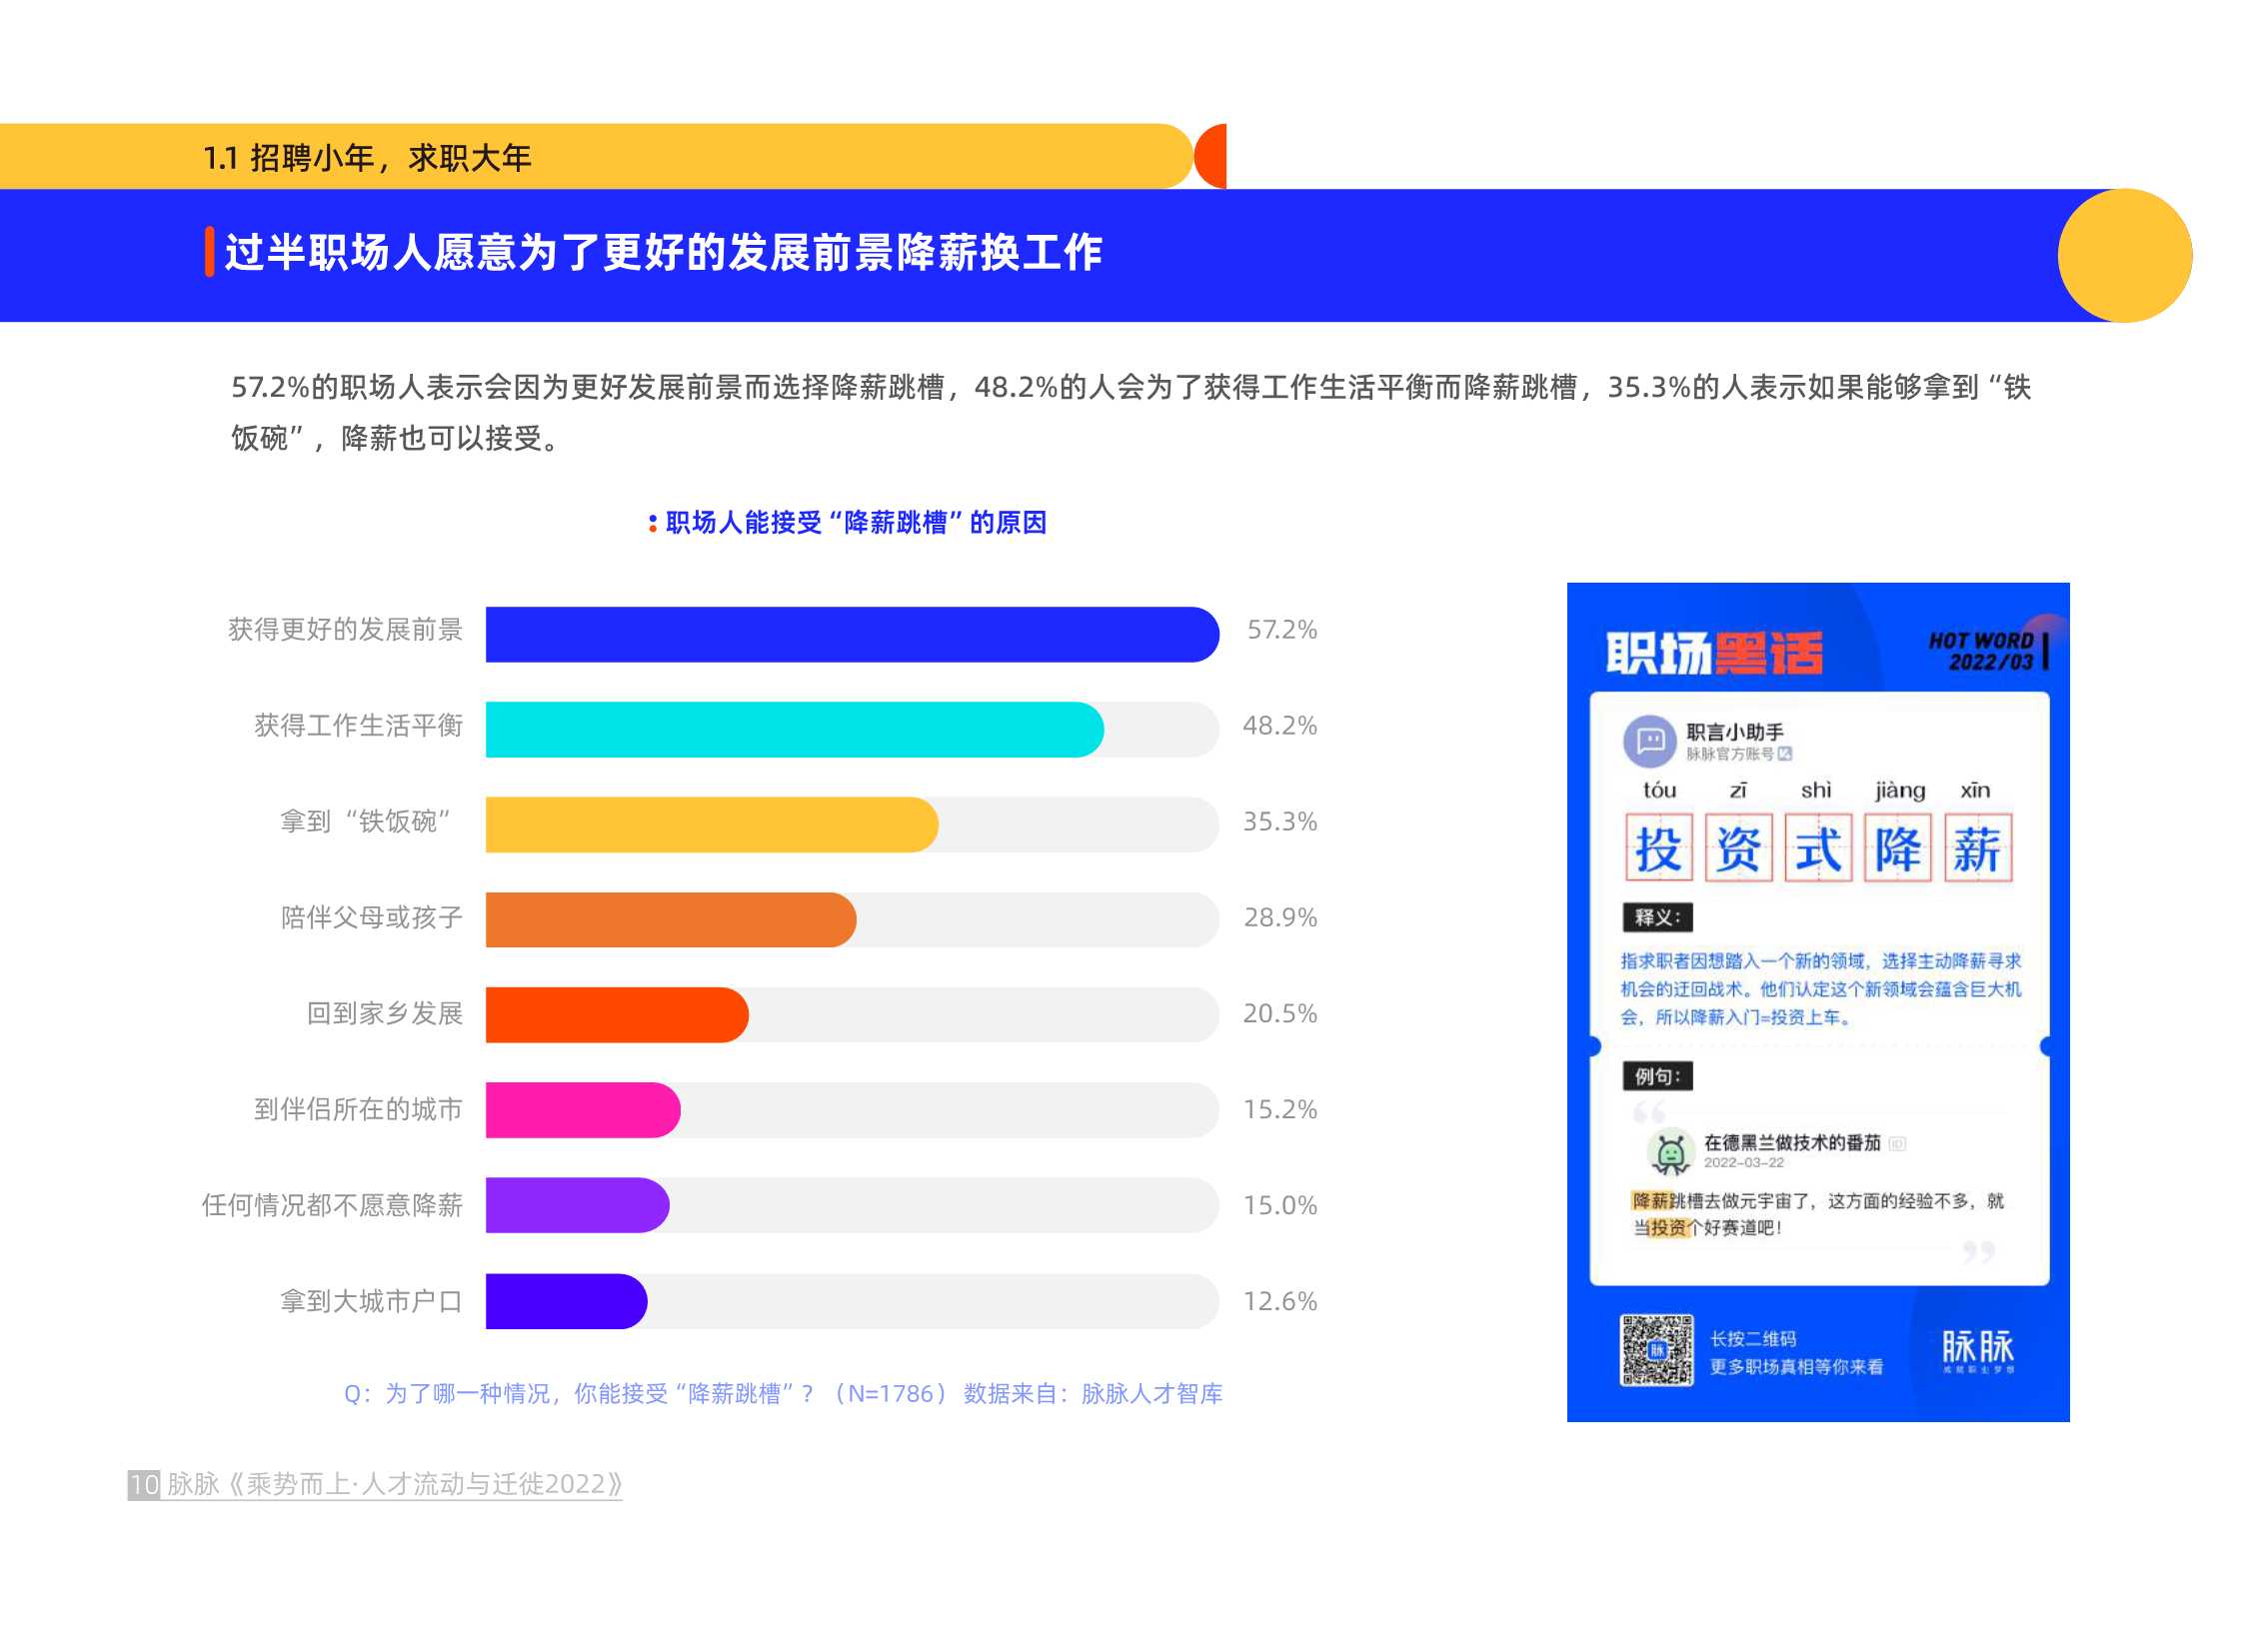Click the red-orange bar for 回到家乡发展
This screenshot has width=2243, height=1652.
click(x=617, y=1015)
